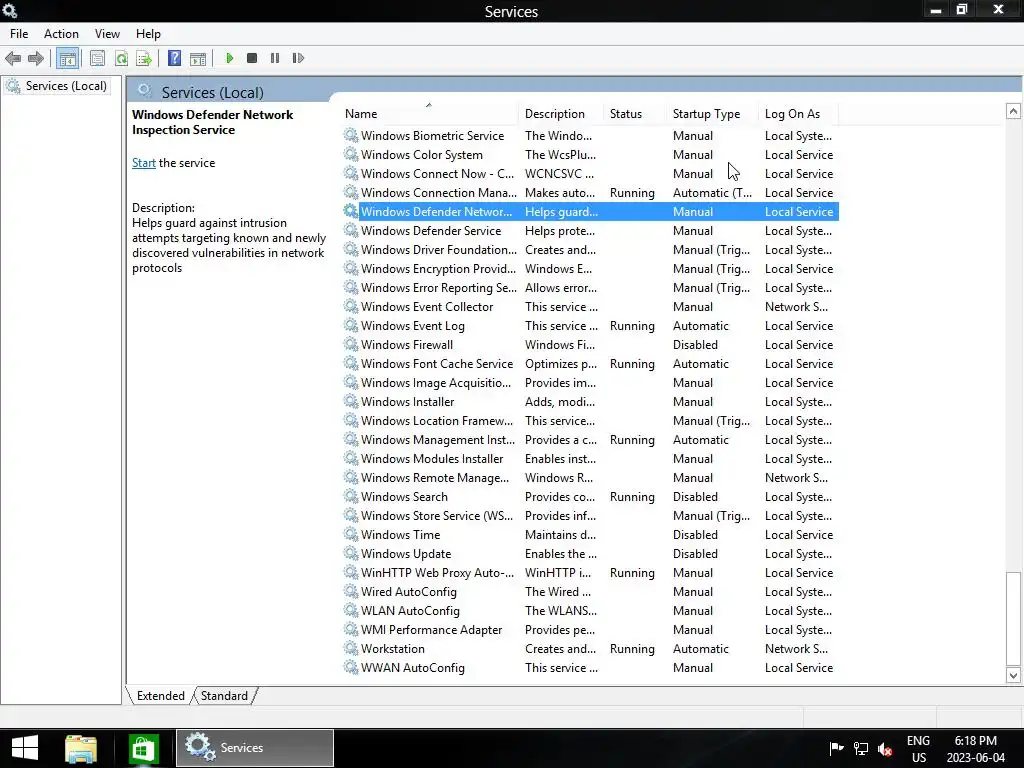Open the File menu

point(19,34)
